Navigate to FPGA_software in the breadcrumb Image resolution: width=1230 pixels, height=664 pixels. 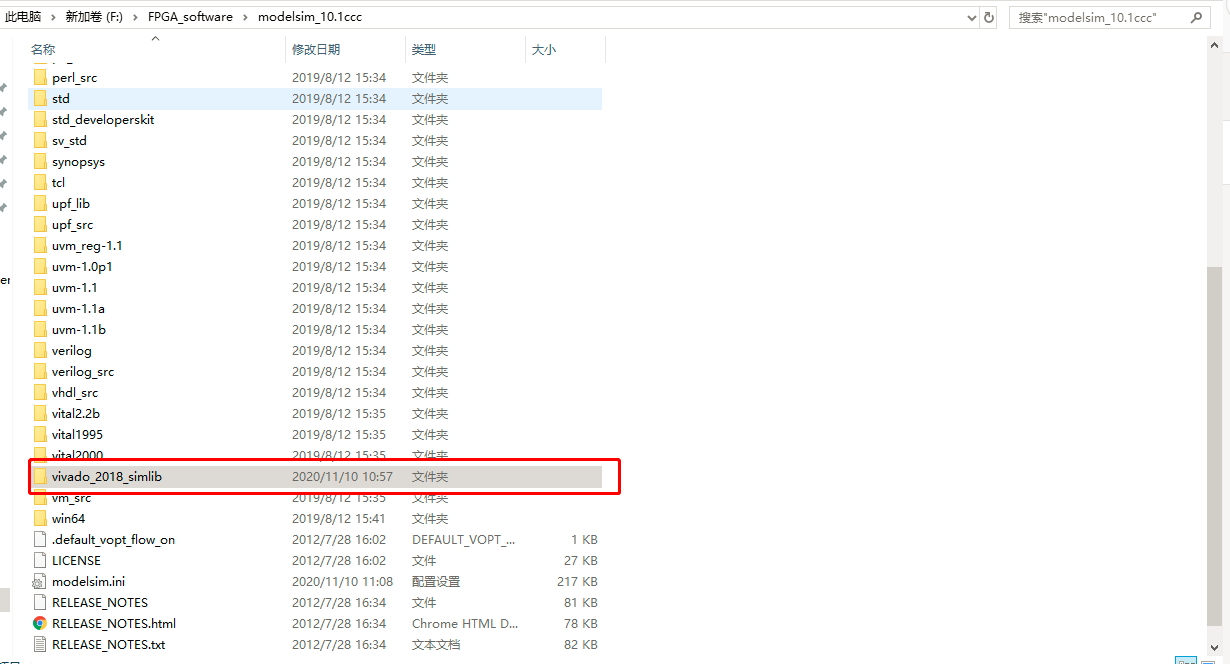pos(190,16)
